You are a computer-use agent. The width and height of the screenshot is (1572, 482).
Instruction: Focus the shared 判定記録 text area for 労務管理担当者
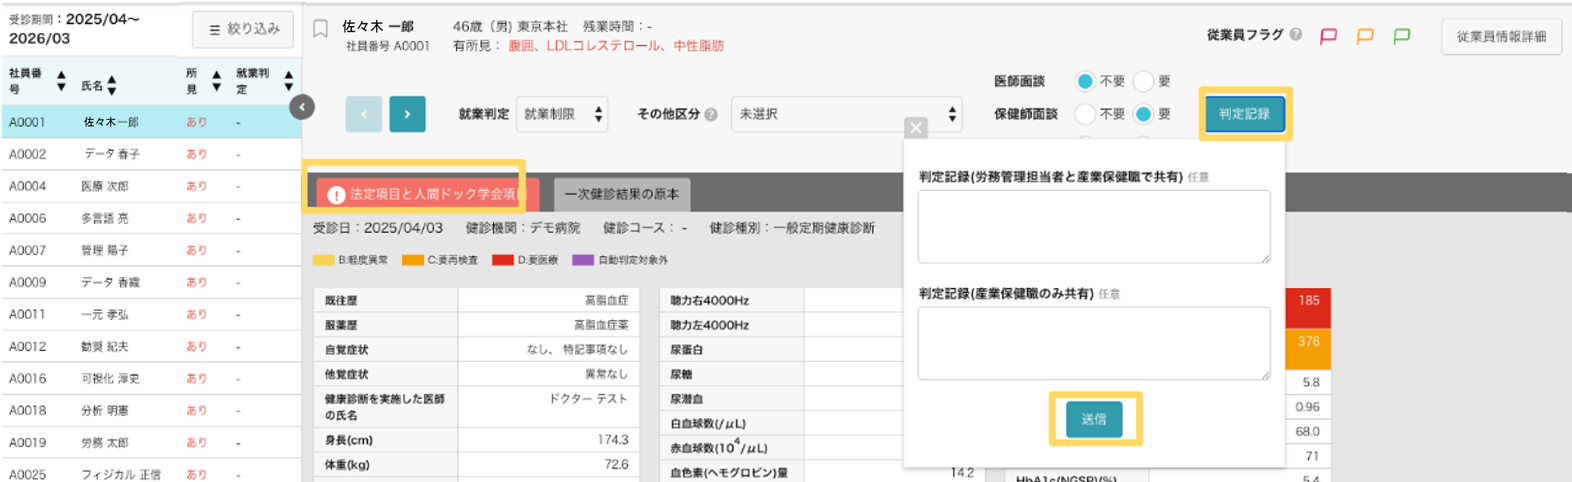pos(1094,227)
